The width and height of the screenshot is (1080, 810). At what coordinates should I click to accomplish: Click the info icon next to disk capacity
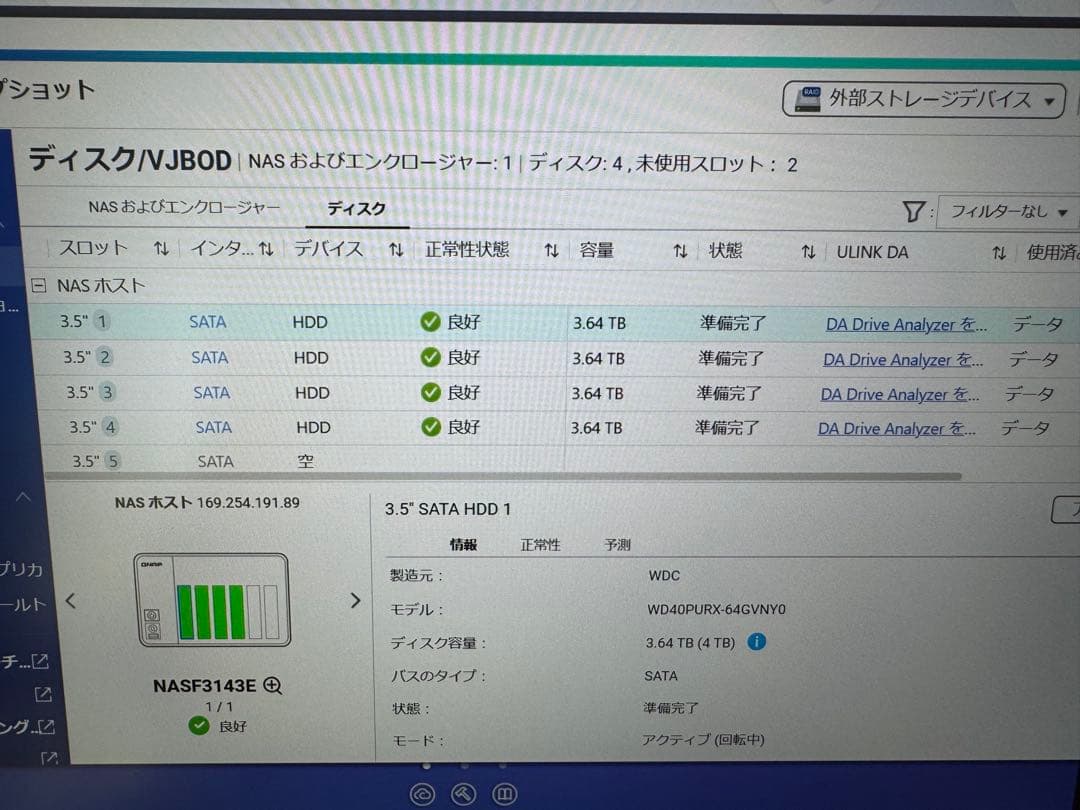click(x=757, y=642)
